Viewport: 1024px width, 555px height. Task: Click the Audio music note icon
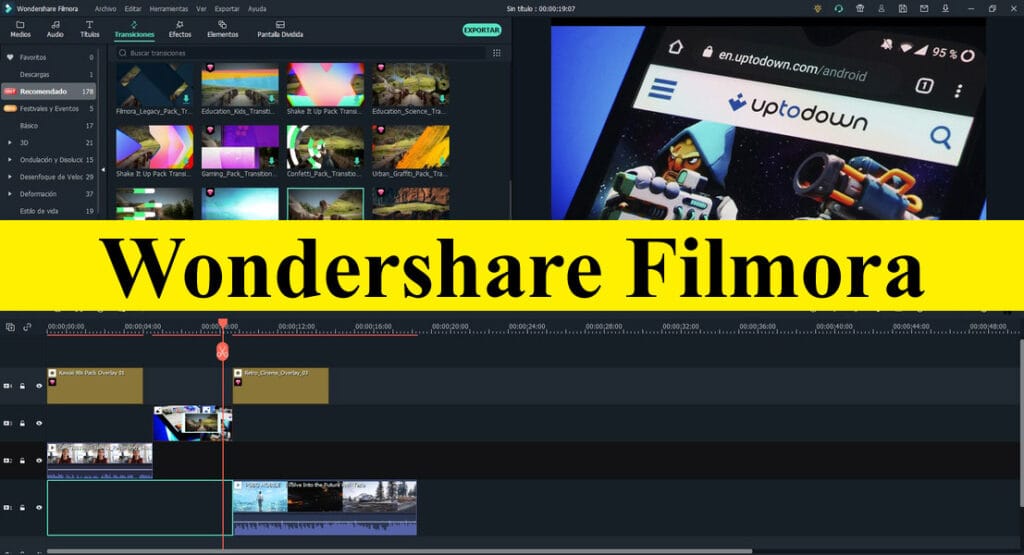[x=55, y=24]
